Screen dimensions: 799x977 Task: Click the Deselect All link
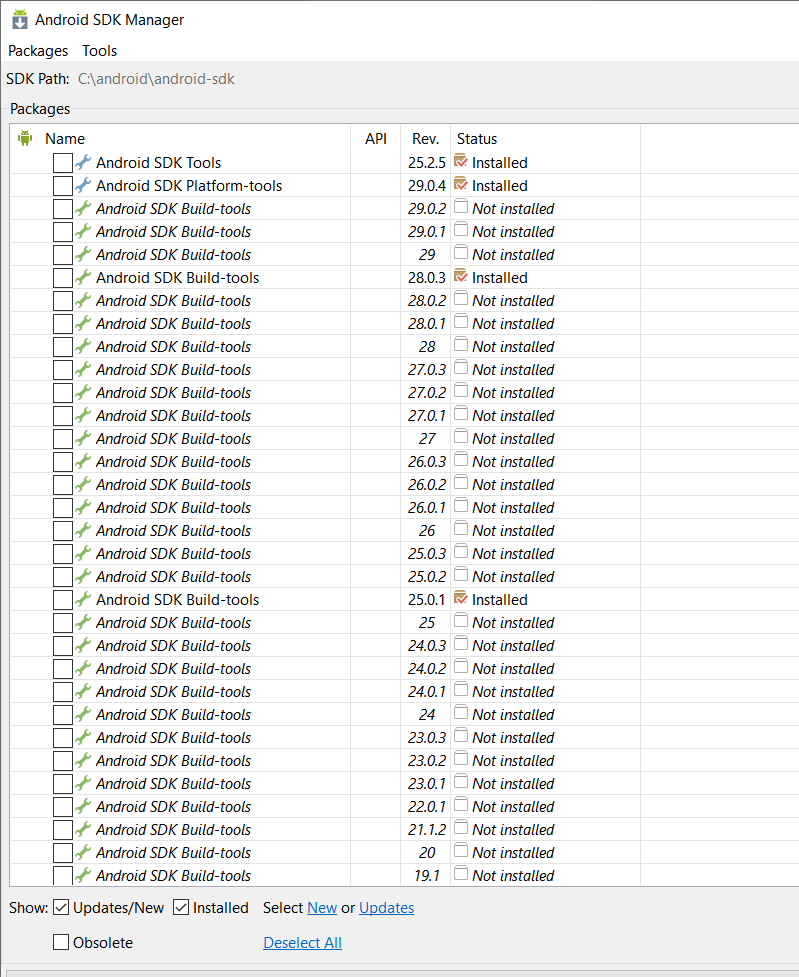(302, 943)
